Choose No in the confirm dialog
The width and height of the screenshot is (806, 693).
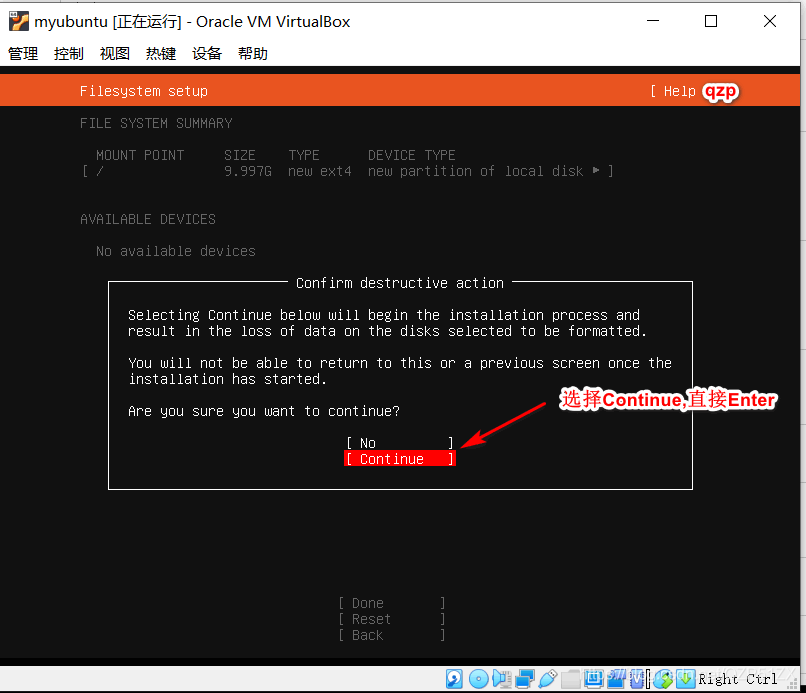(399, 443)
